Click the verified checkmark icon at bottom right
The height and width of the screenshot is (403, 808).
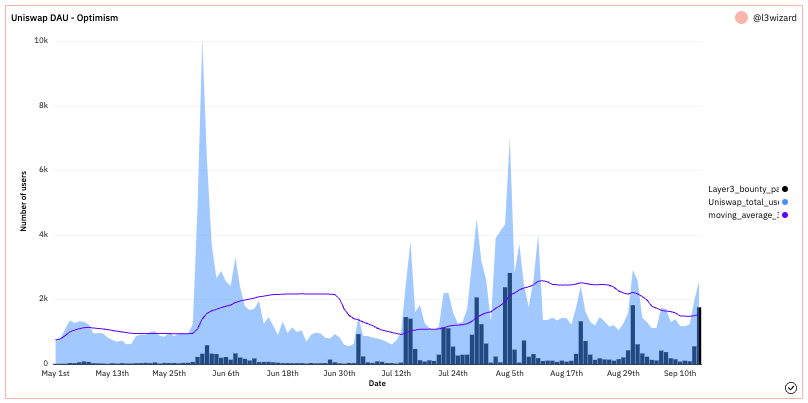[790, 388]
